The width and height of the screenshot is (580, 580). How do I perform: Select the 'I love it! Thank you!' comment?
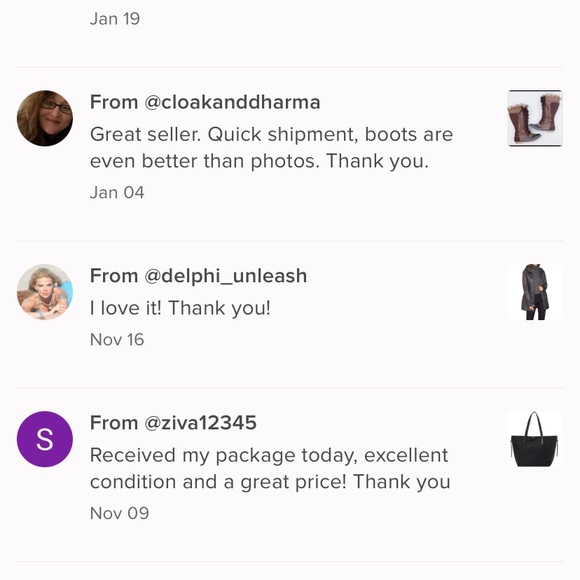point(180,308)
